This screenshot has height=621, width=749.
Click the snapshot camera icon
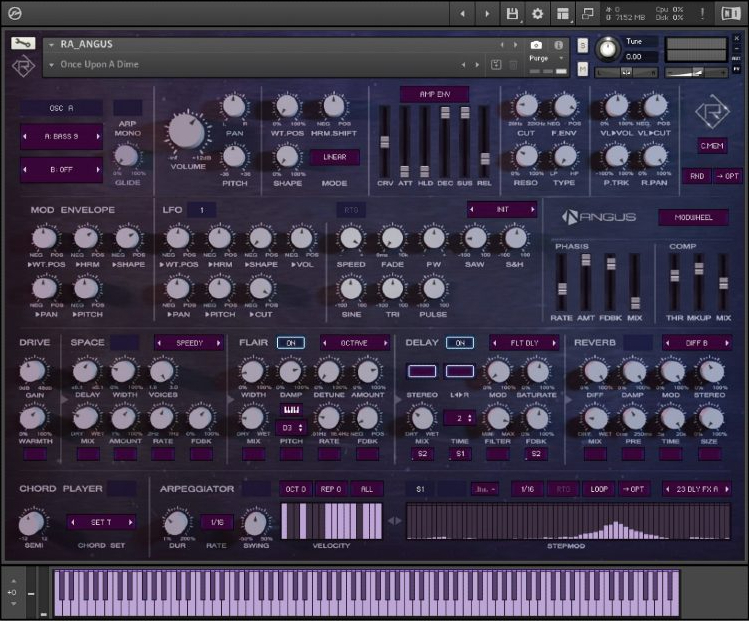[536, 45]
